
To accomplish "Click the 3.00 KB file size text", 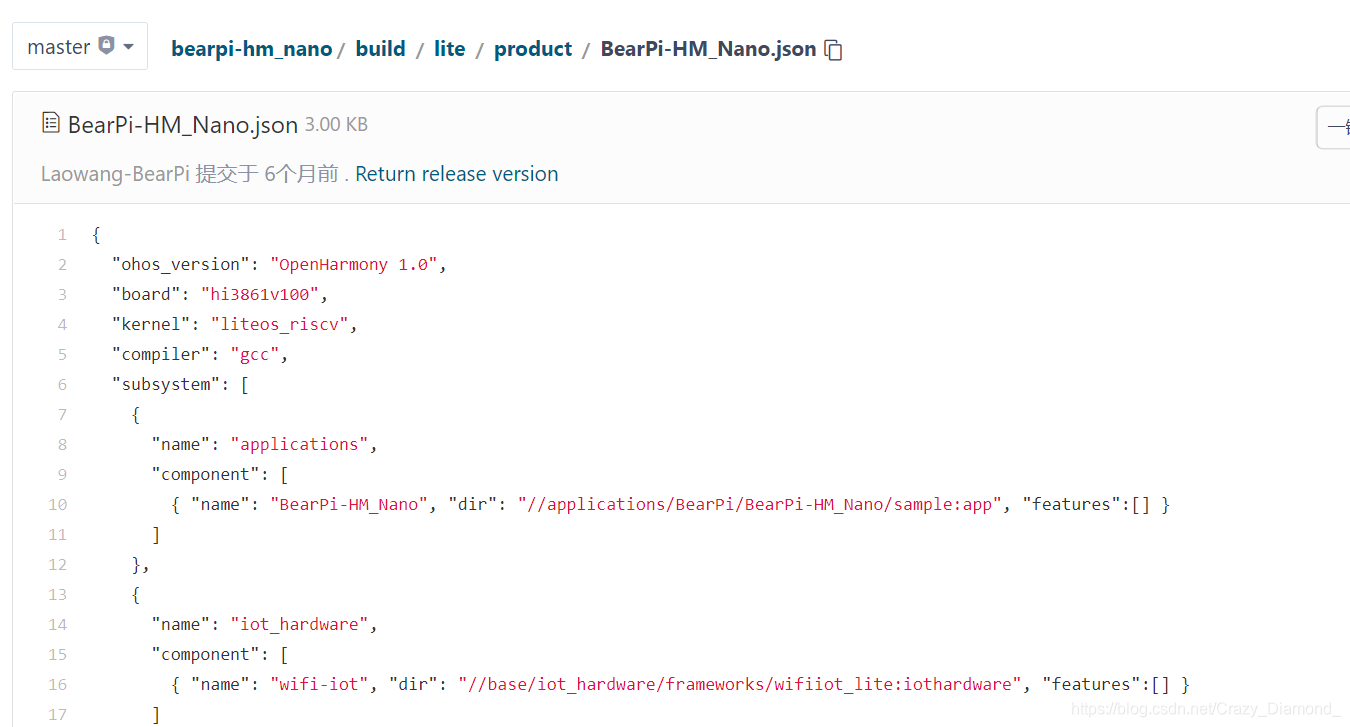I will tap(336, 125).
